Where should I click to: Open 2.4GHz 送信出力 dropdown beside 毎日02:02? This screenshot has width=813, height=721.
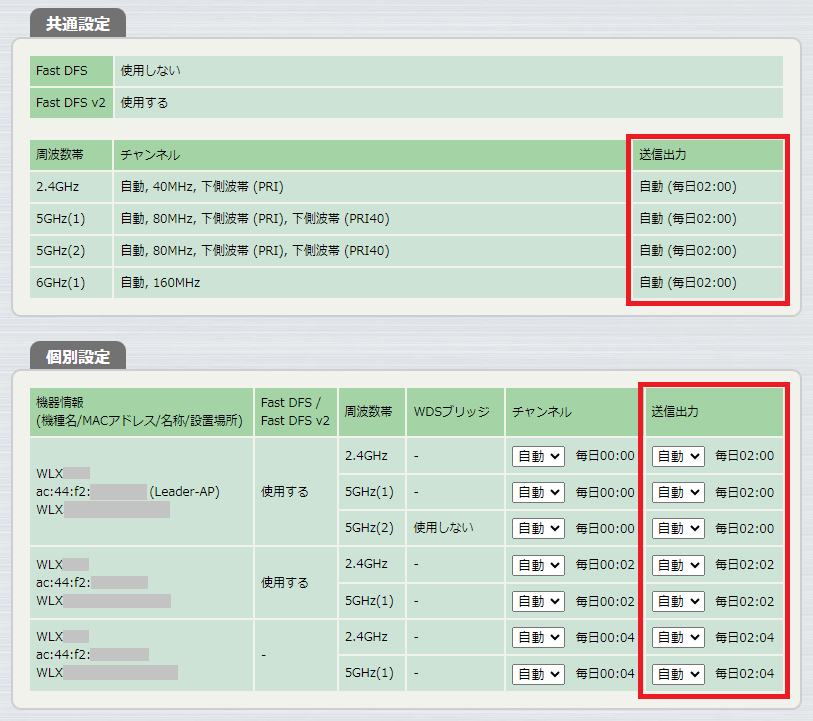[x=678, y=564]
